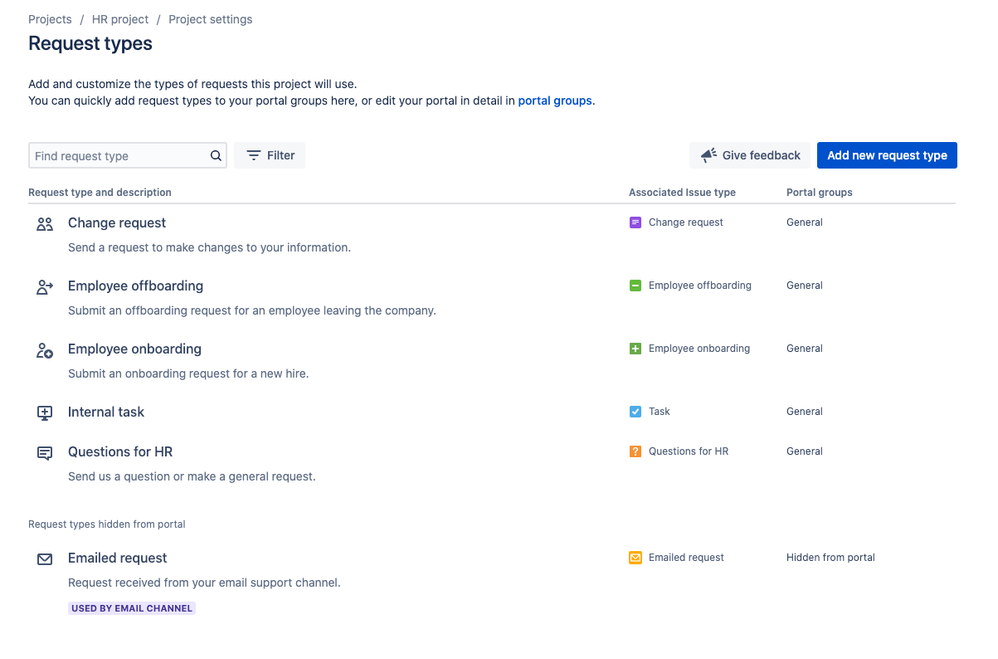Open the portal groups link

click(x=554, y=101)
